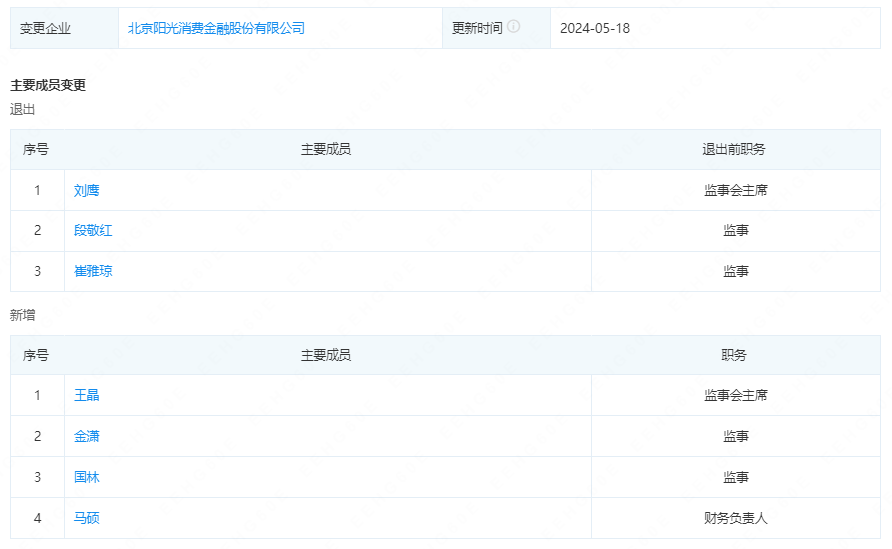Click 监事会主席 role in 王晶's row

[x=735, y=395]
